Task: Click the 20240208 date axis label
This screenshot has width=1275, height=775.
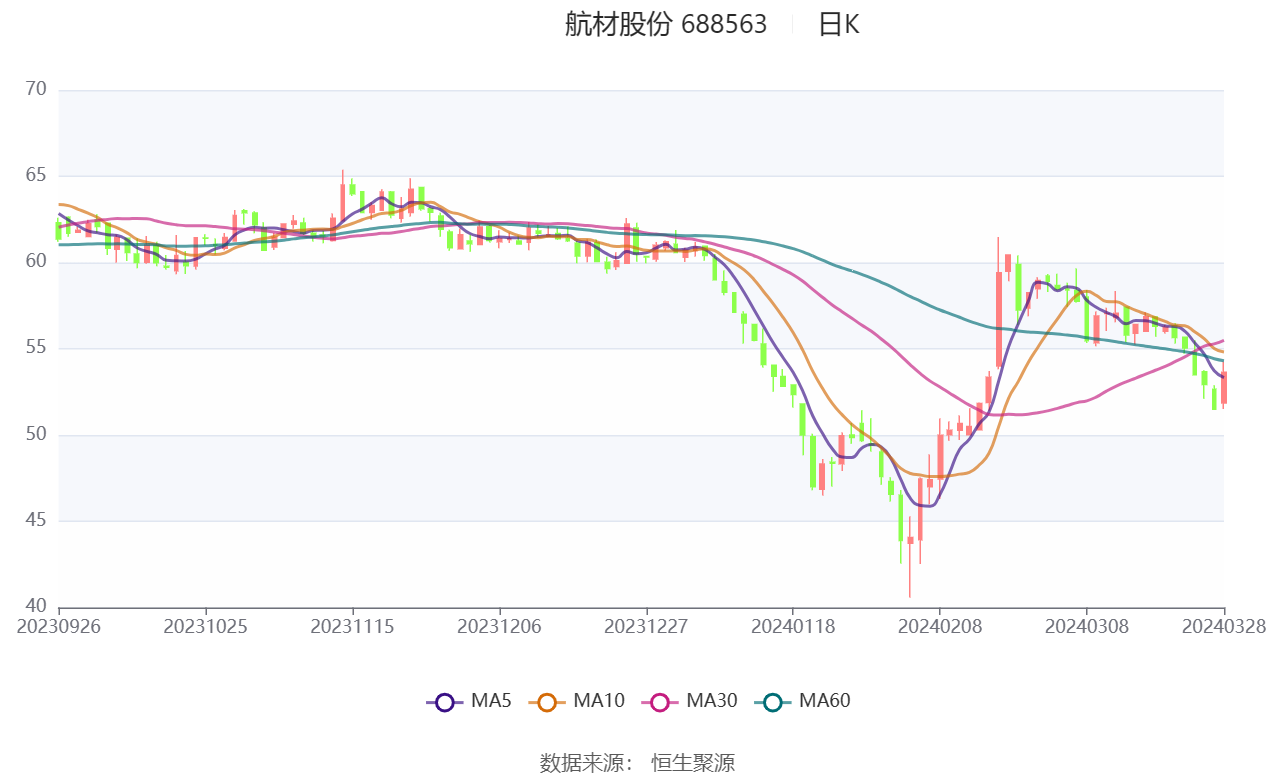Action: (940, 626)
